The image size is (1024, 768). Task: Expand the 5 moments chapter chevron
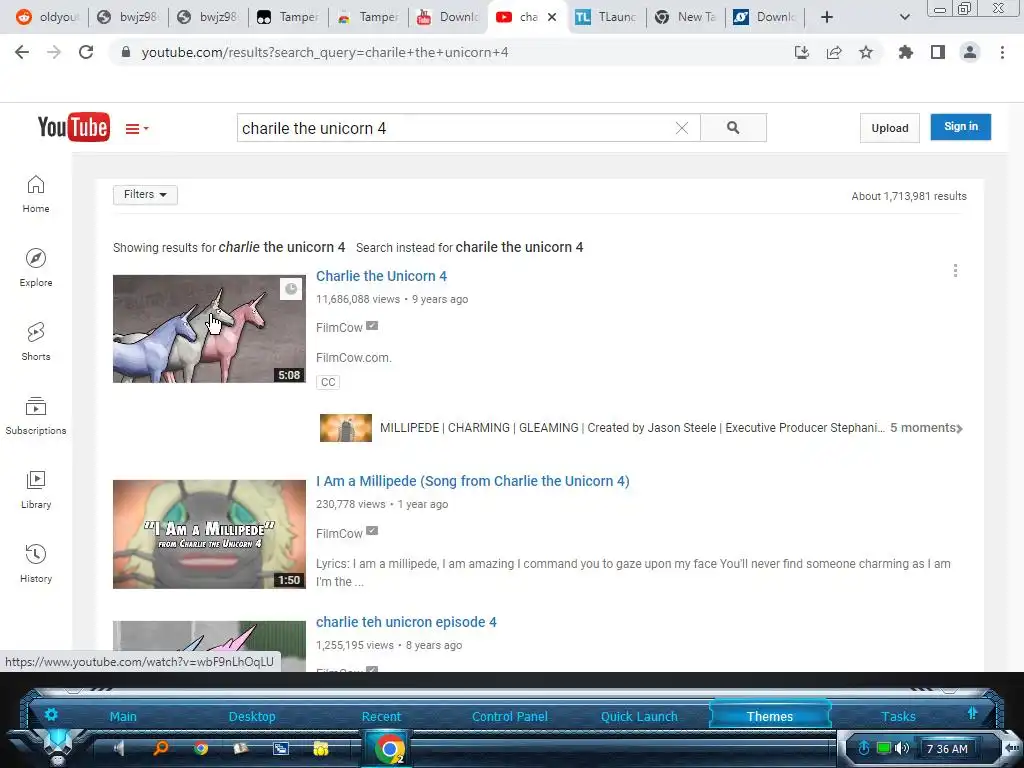coord(959,428)
